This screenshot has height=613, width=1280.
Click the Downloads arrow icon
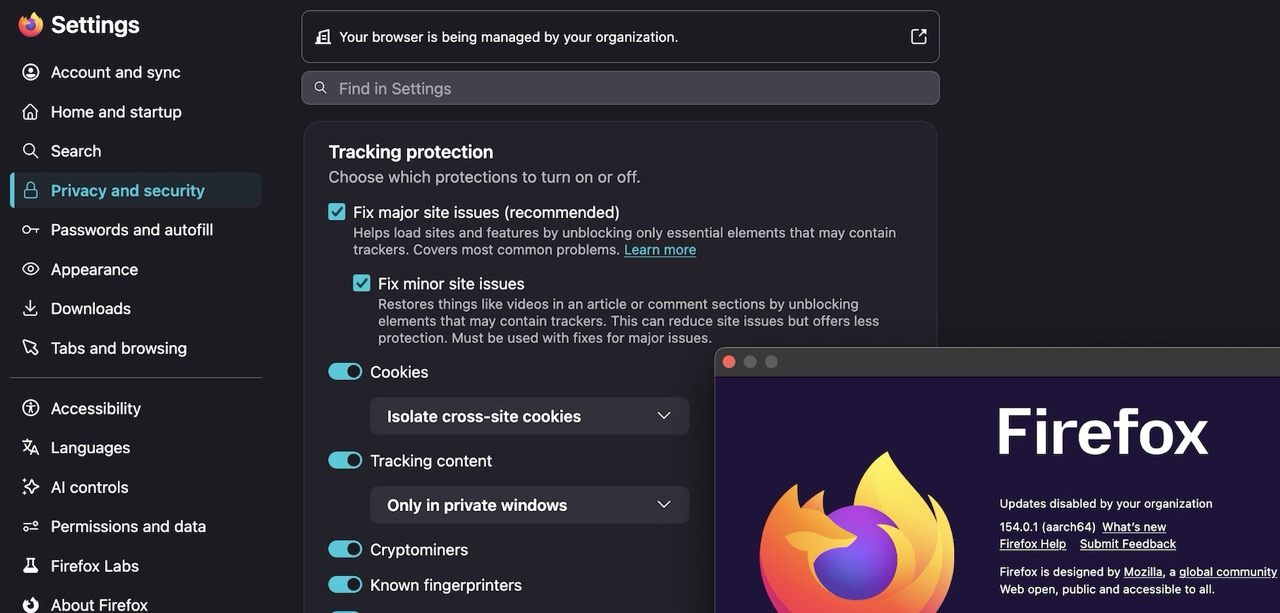(31, 309)
